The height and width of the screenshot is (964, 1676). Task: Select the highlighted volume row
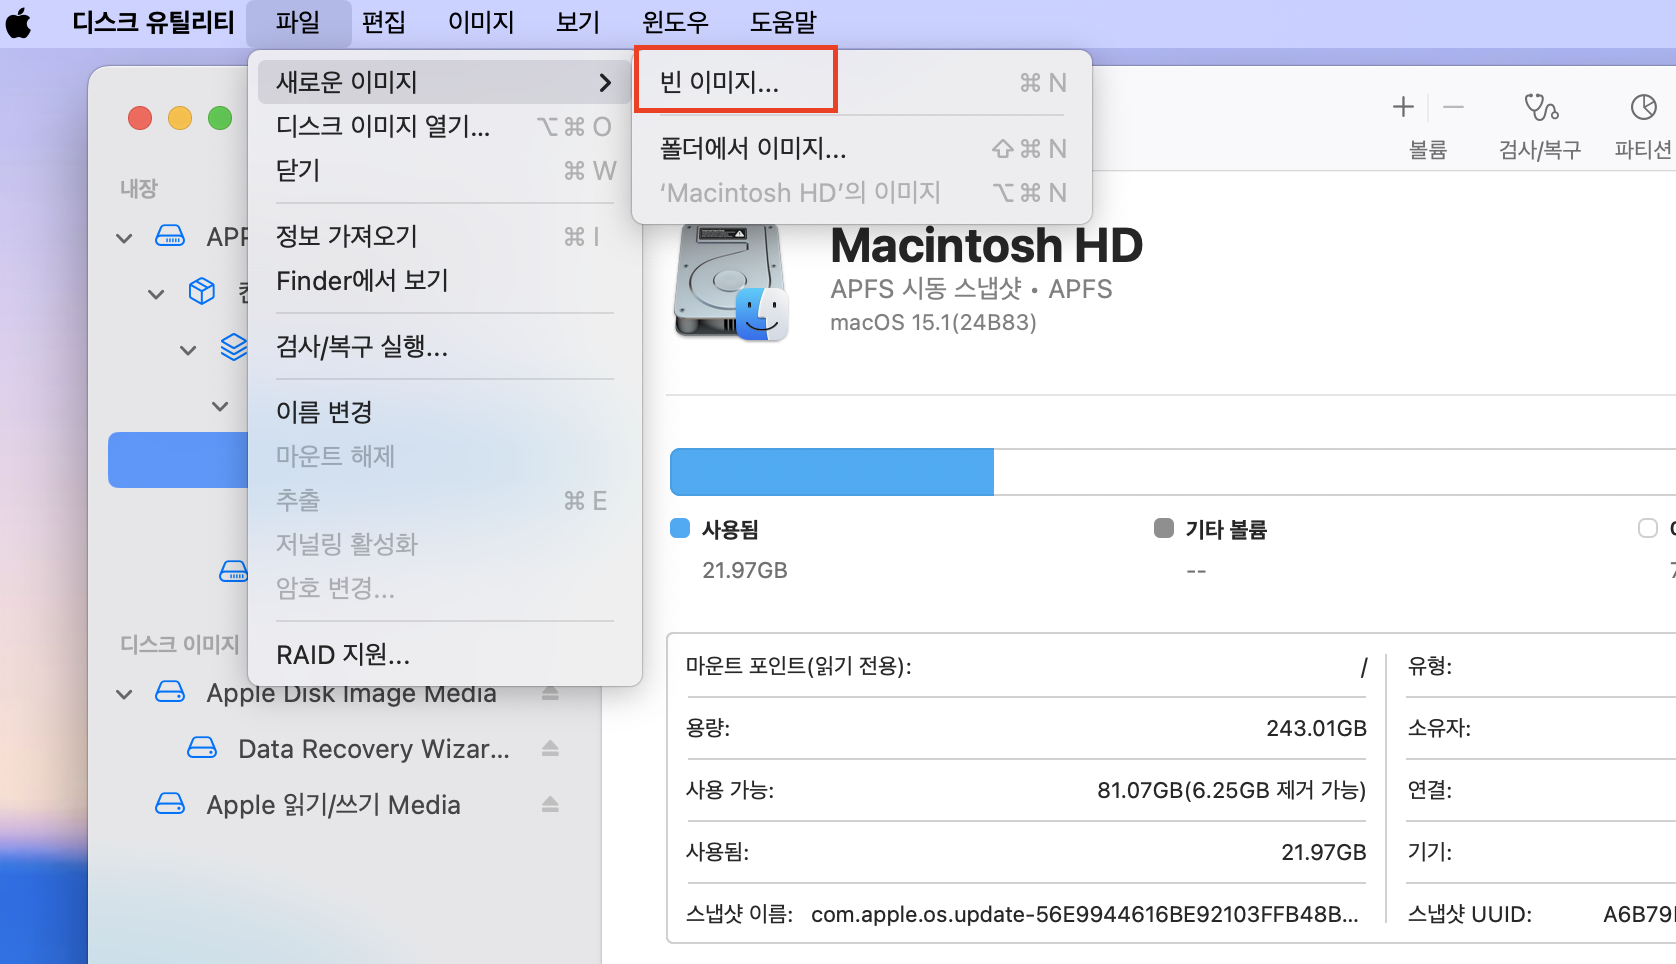click(178, 460)
